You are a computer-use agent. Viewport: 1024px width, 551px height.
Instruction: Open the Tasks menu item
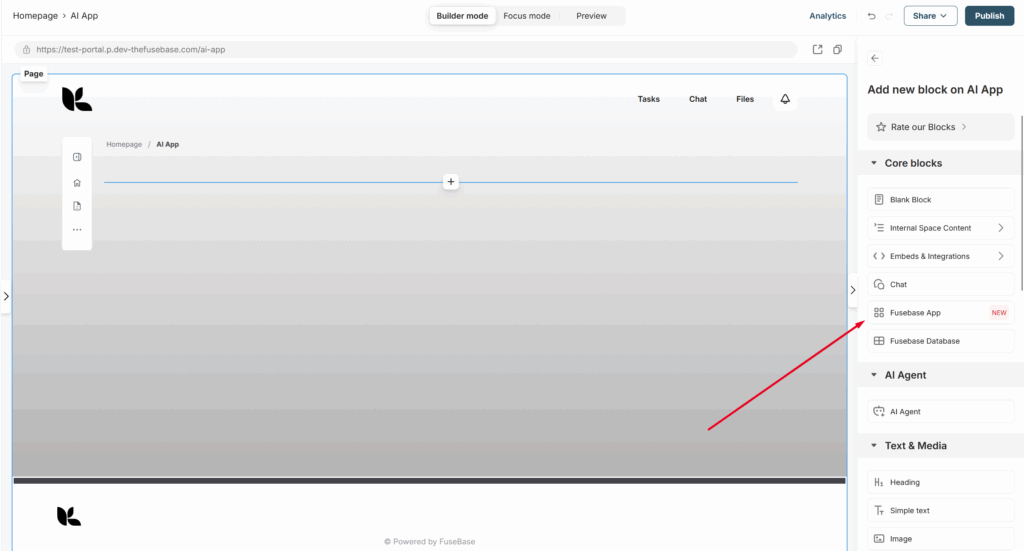648,99
